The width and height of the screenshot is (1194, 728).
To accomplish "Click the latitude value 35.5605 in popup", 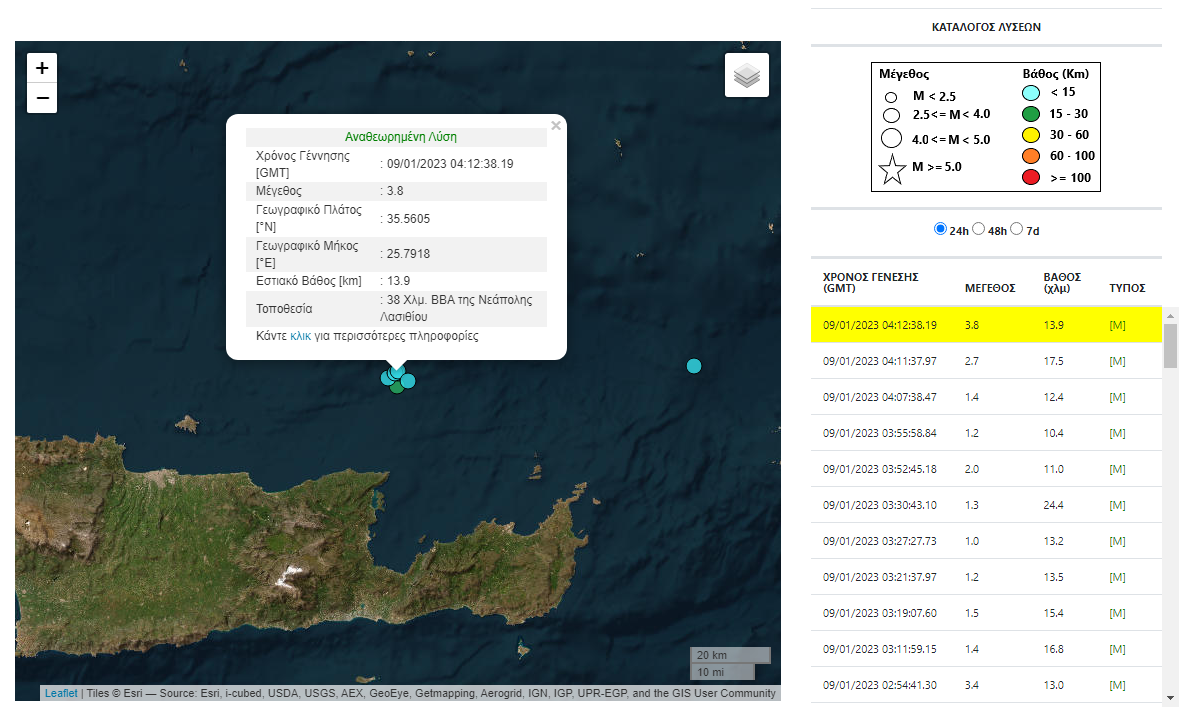I will [x=408, y=219].
